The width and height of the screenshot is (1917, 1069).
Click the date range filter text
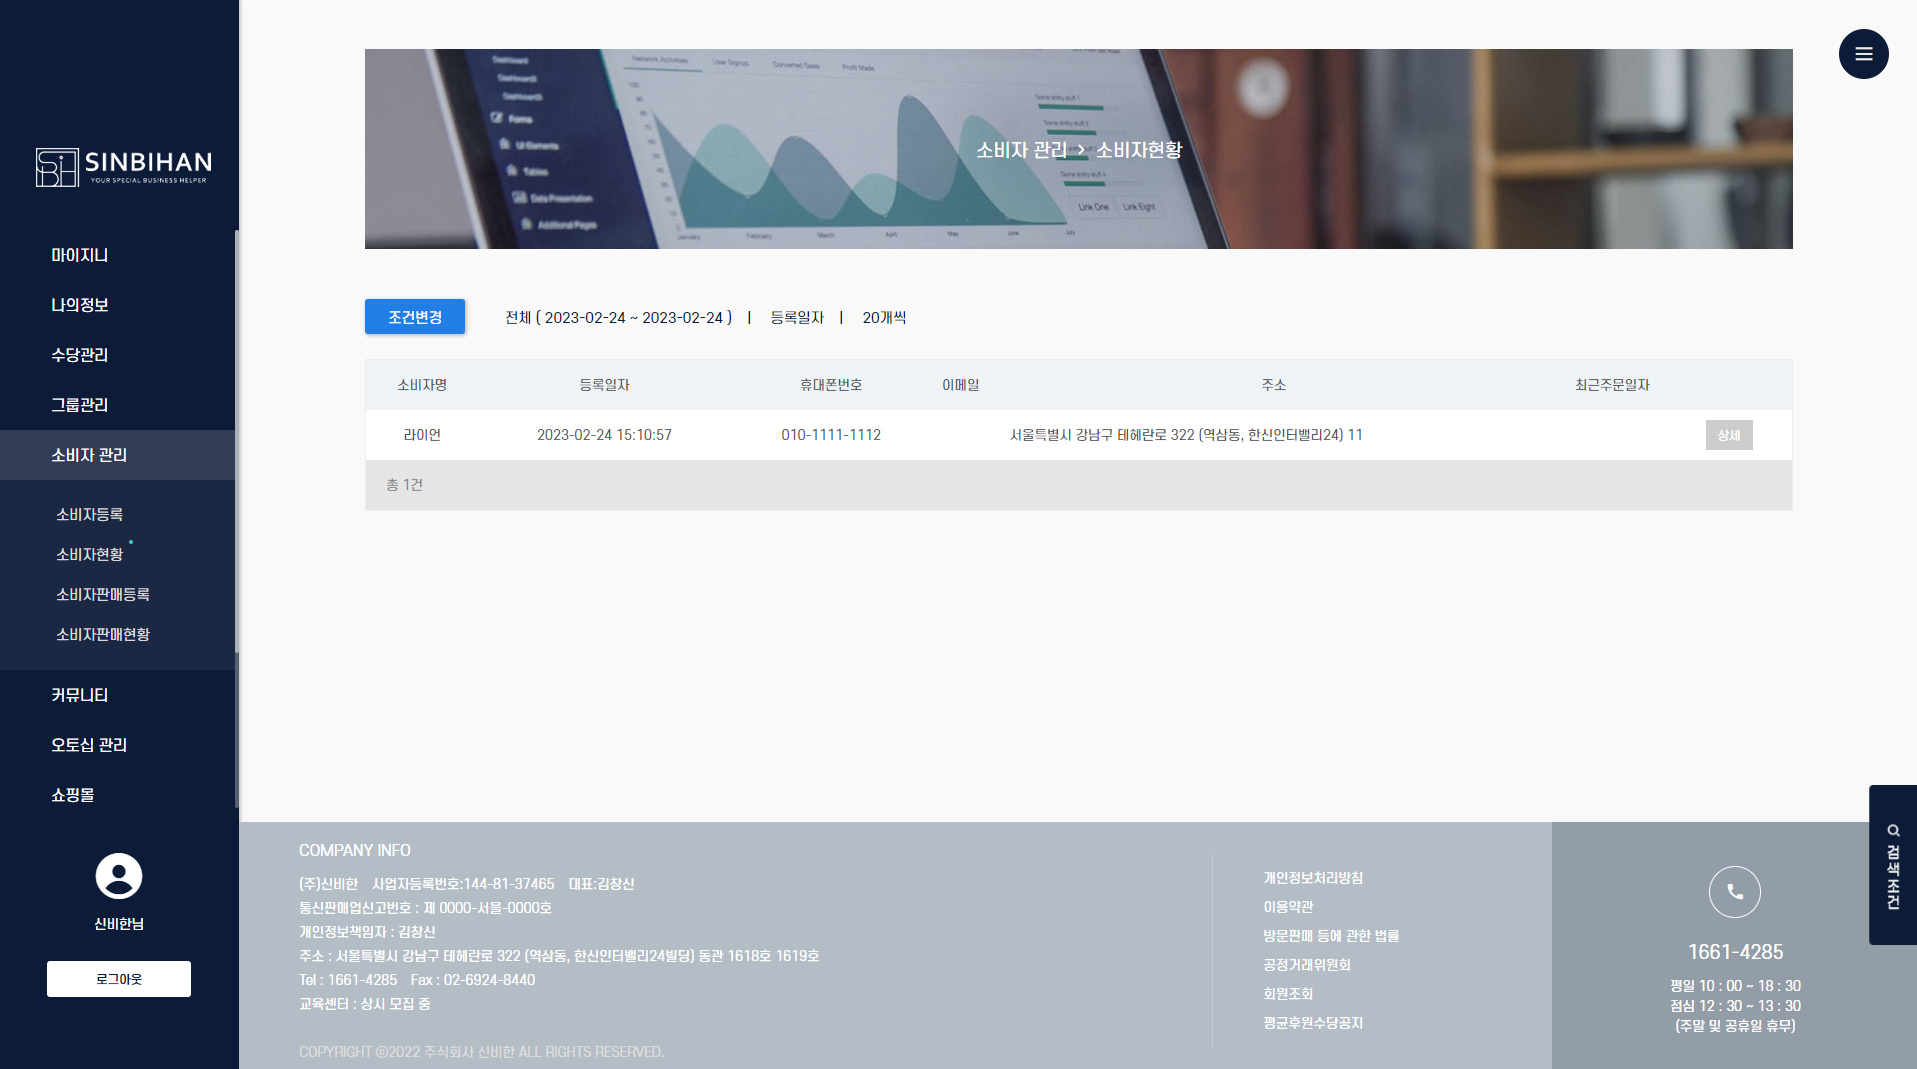click(x=619, y=317)
